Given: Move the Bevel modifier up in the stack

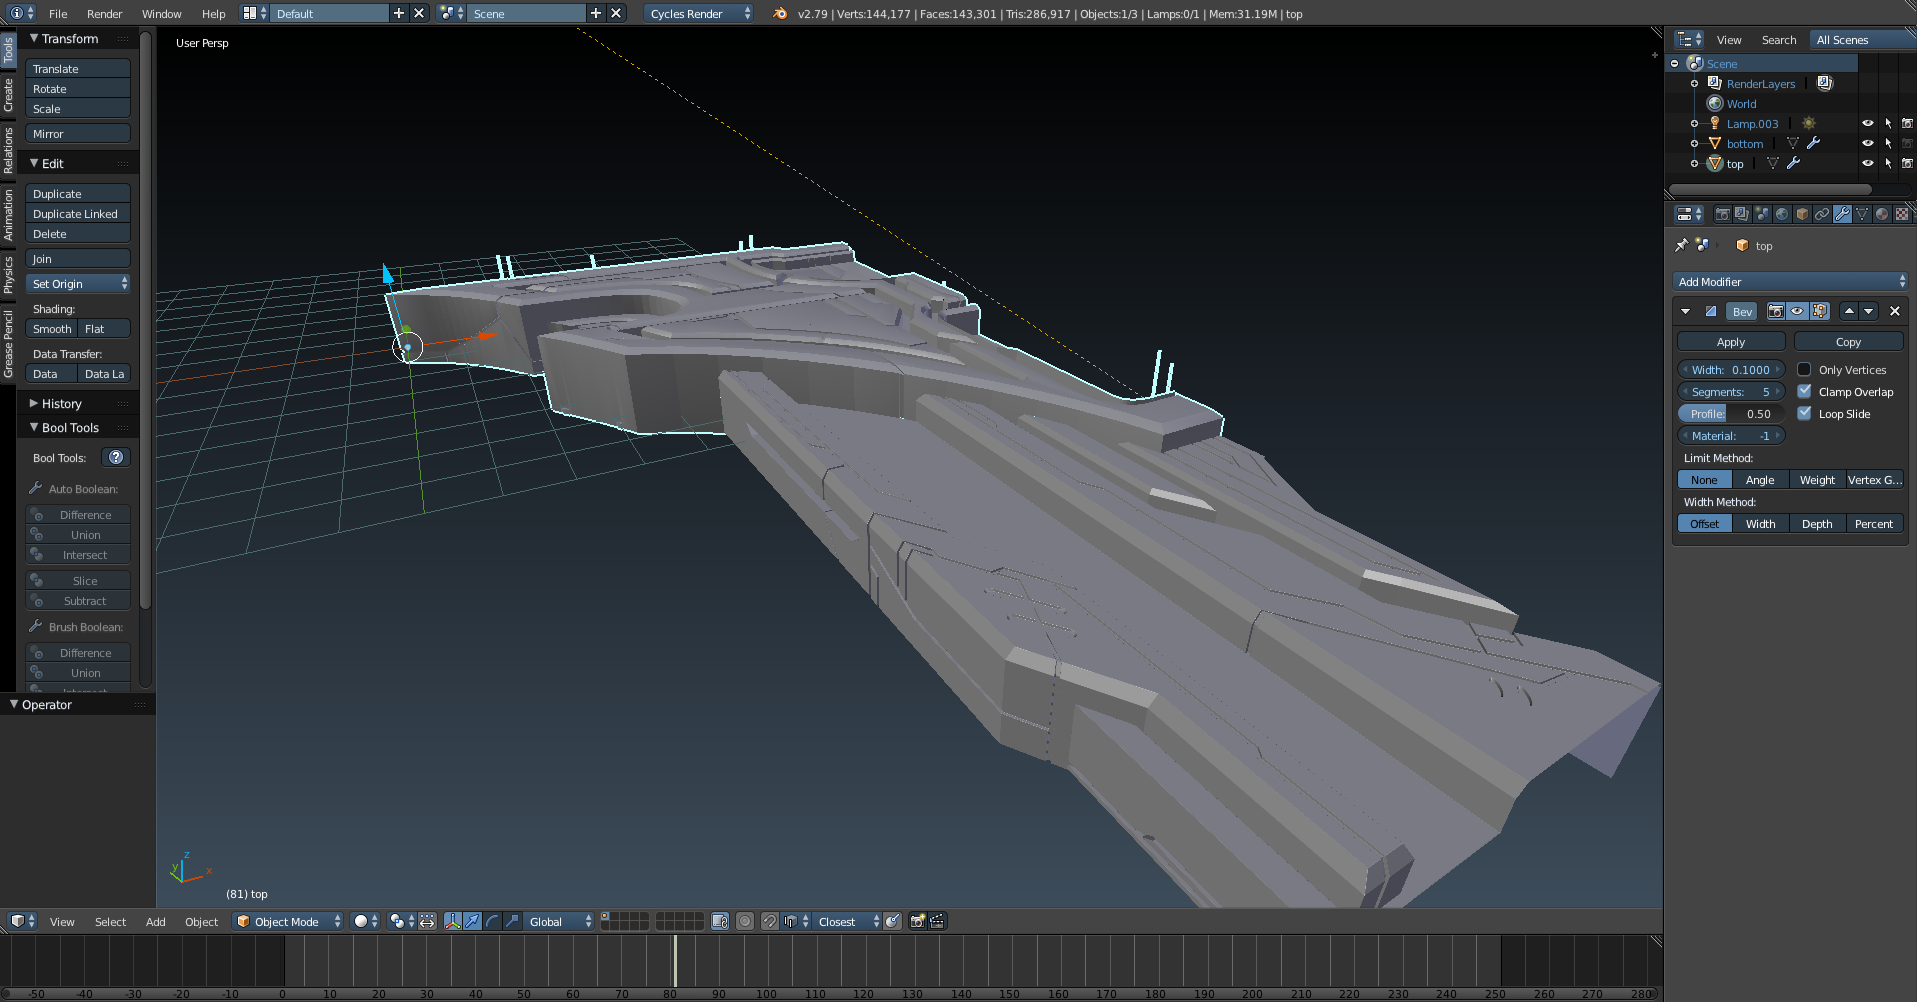Looking at the screenshot, I should pyautogui.click(x=1849, y=311).
